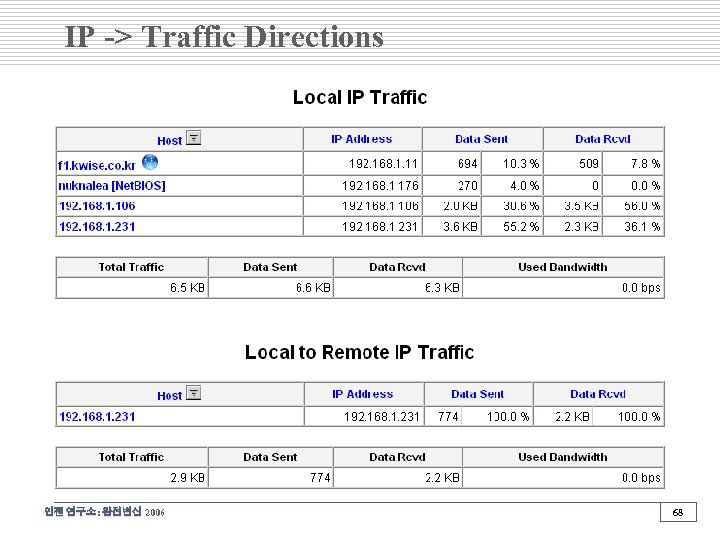Select the 7.8 % received percentage cell

[633, 163]
